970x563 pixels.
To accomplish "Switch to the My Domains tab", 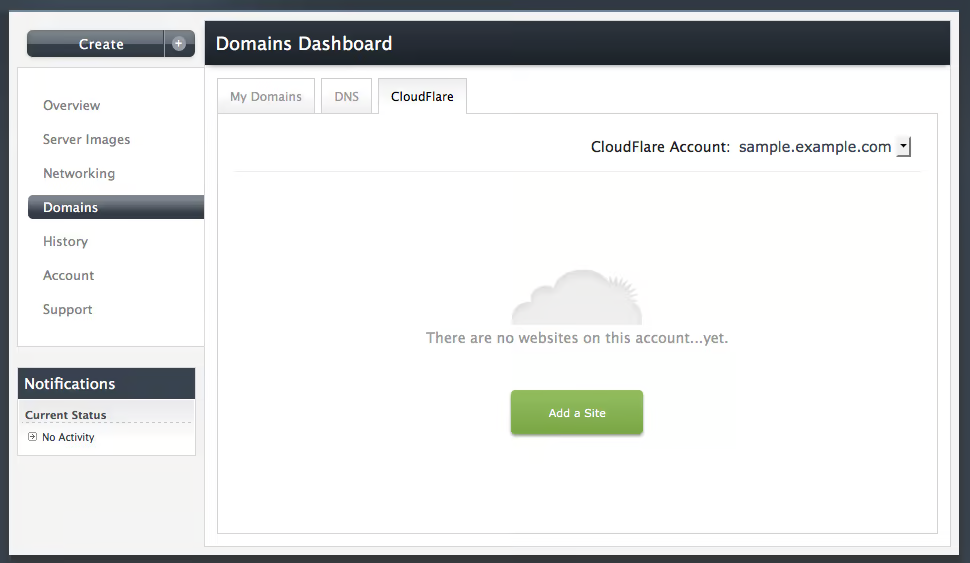I will [x=266, y=97].
